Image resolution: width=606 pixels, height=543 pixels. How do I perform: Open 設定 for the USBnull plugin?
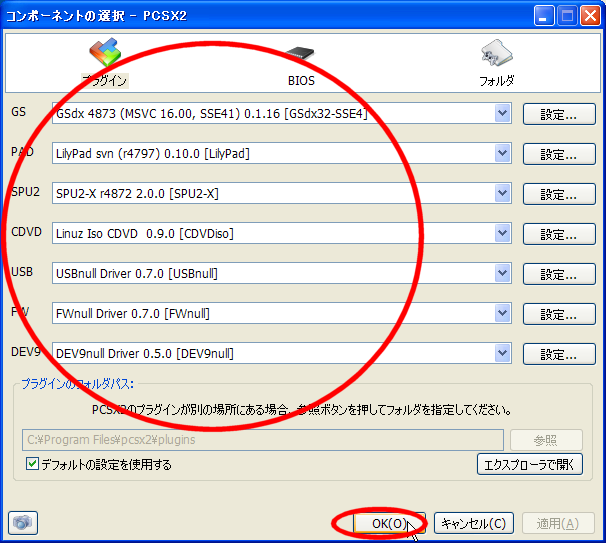click(x=559, y=274)
